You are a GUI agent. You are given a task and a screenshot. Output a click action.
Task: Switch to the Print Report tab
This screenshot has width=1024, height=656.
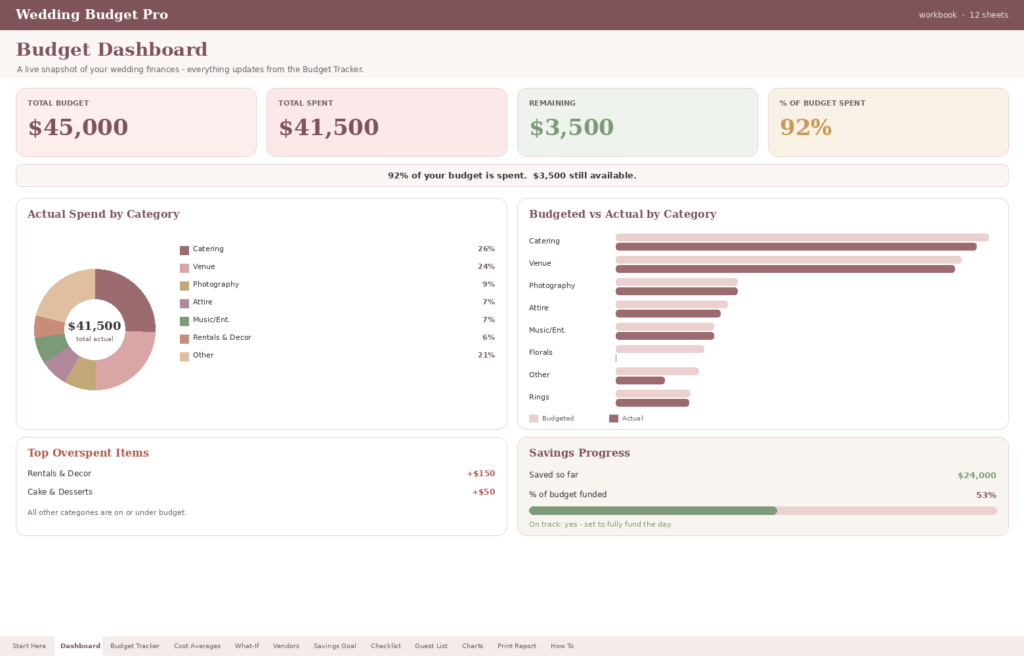(x=517, y=646)
